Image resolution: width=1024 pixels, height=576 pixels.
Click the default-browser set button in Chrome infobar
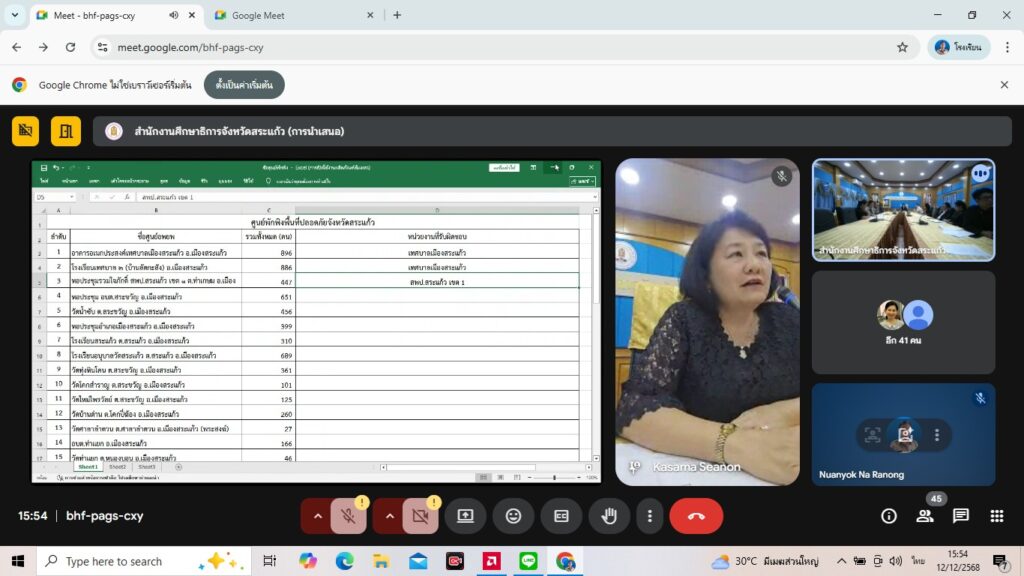[244, 85]
